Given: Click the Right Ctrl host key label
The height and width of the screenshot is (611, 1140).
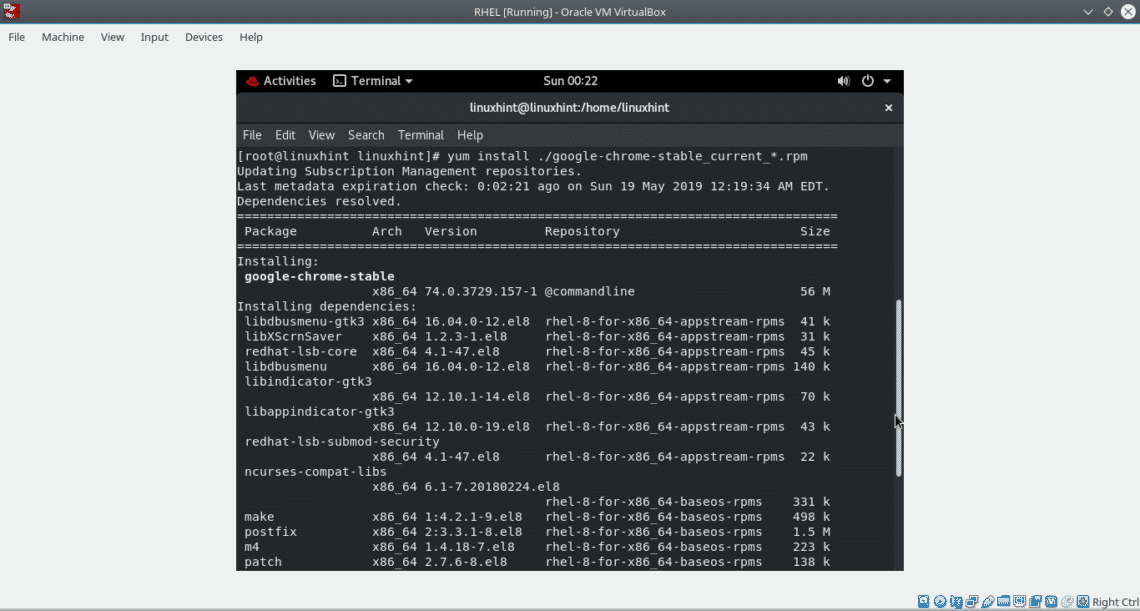Looking at the screenshot, I should [x=1115, y=602].
